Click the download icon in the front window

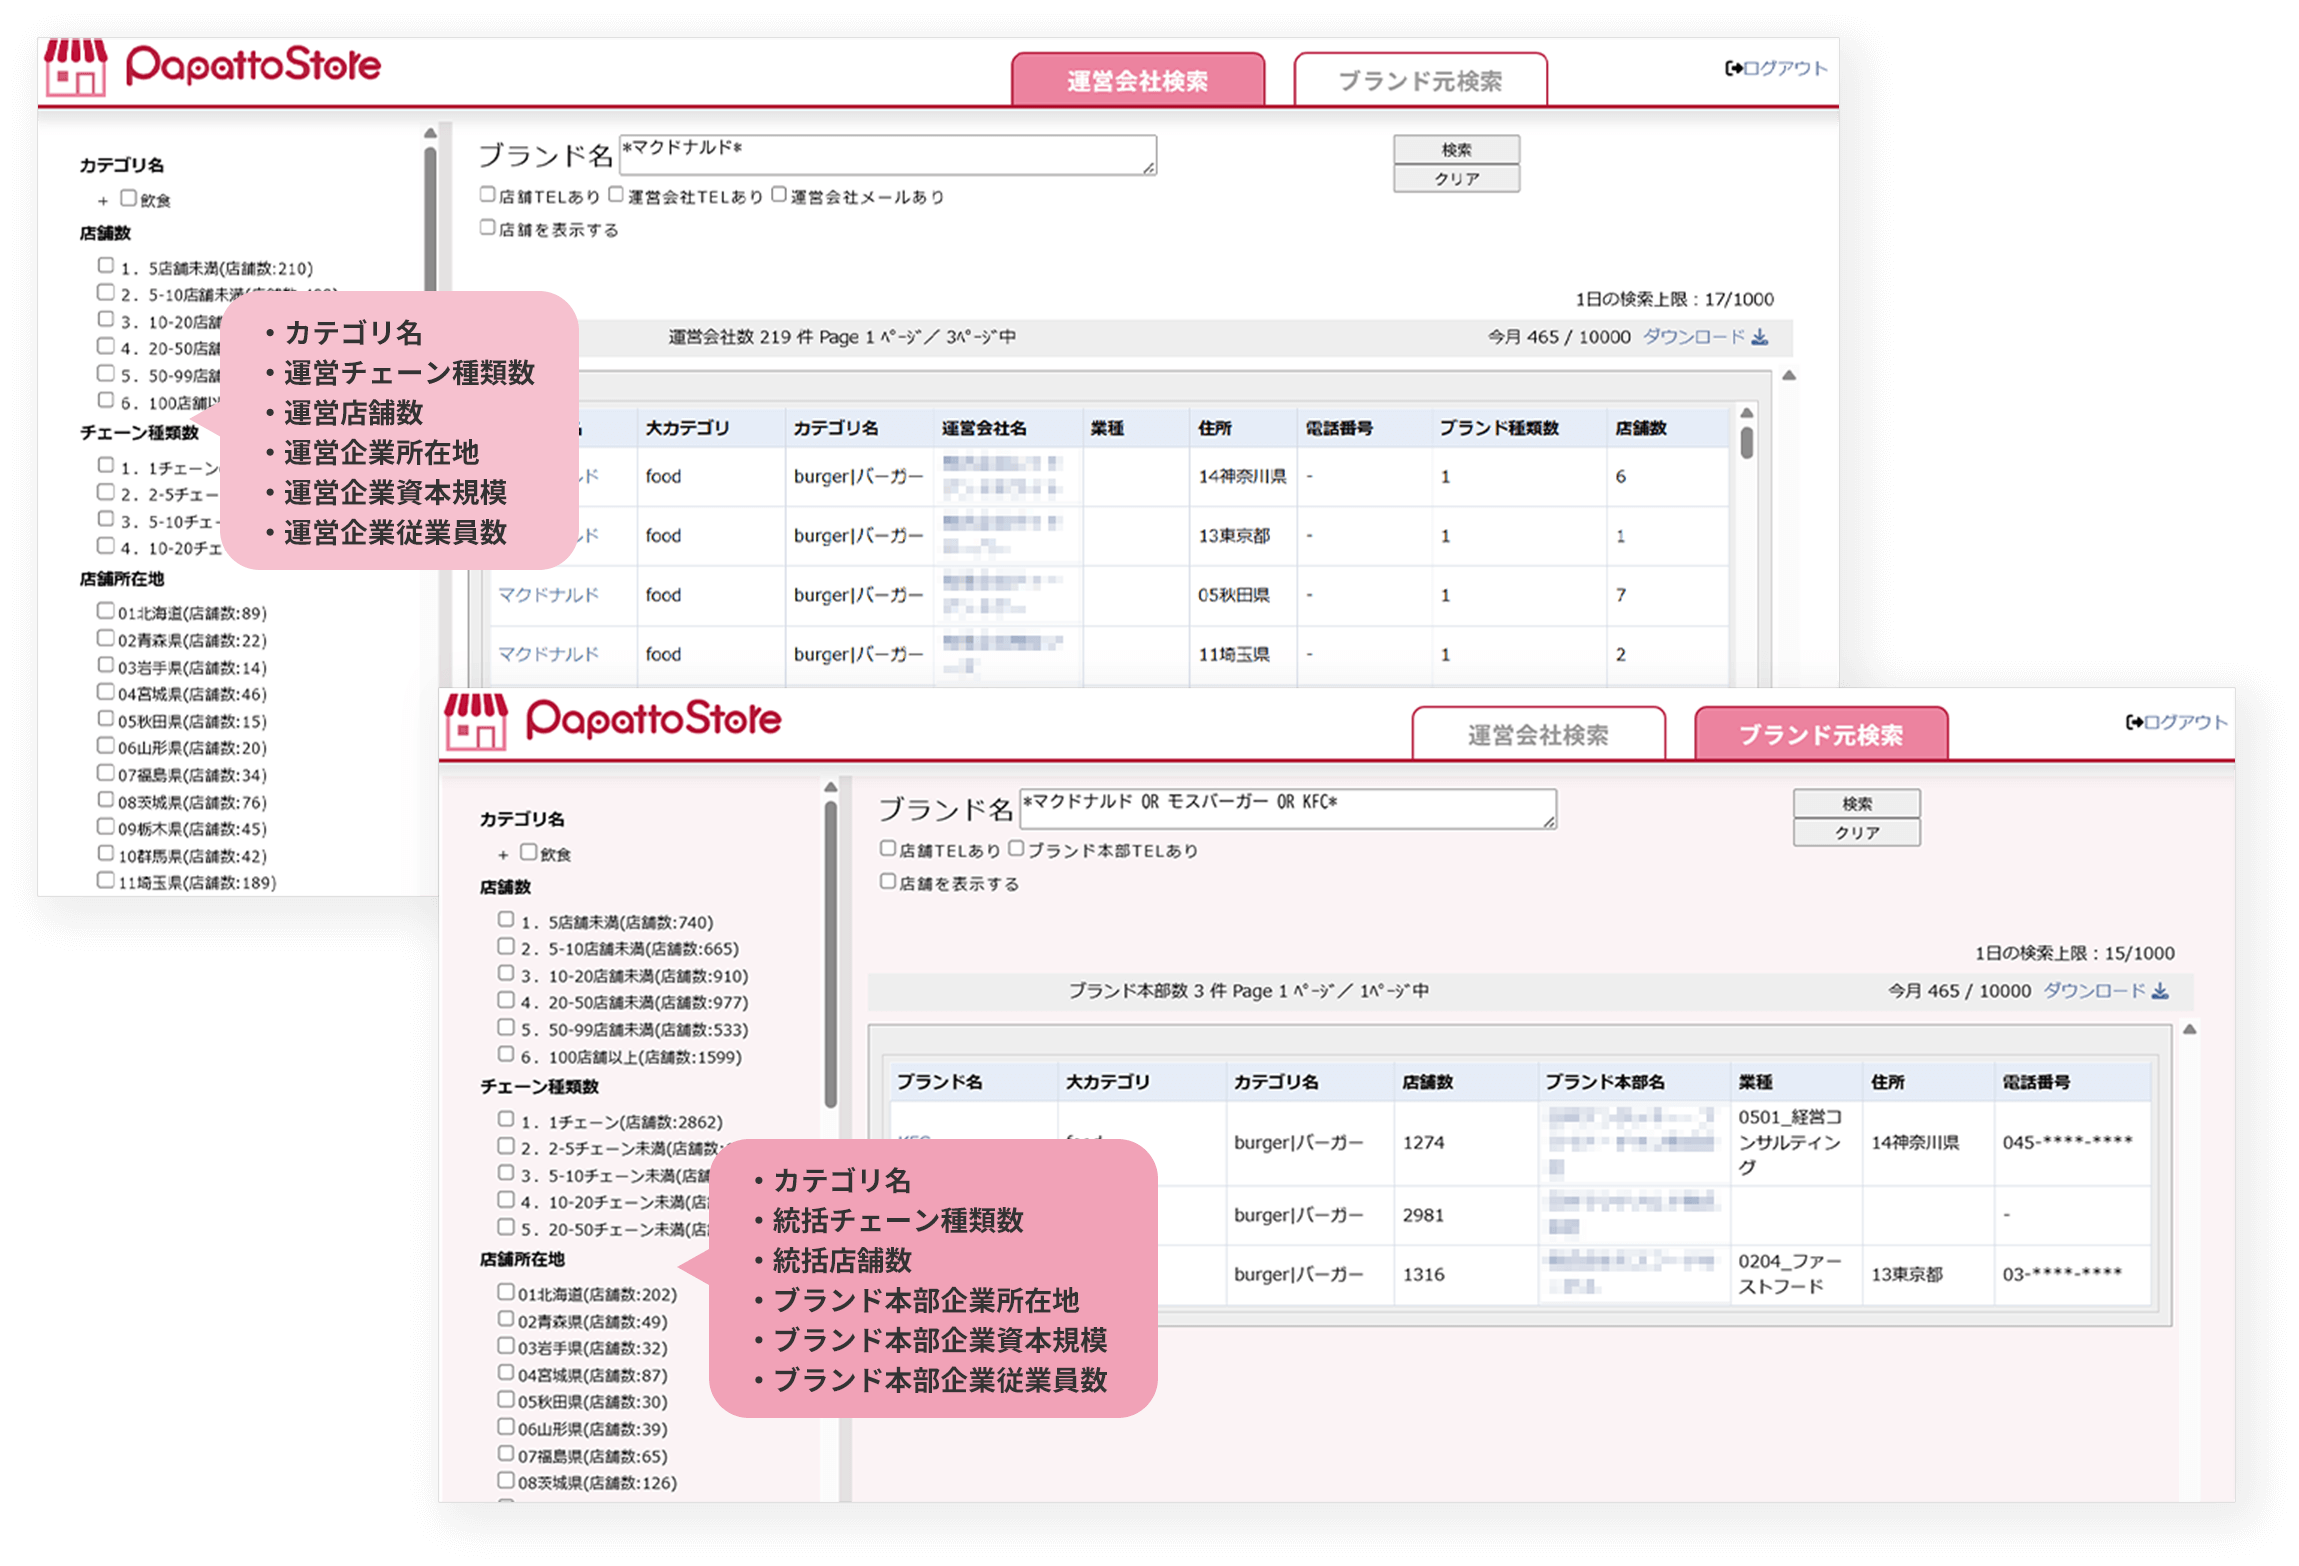tap(2160, 991)
